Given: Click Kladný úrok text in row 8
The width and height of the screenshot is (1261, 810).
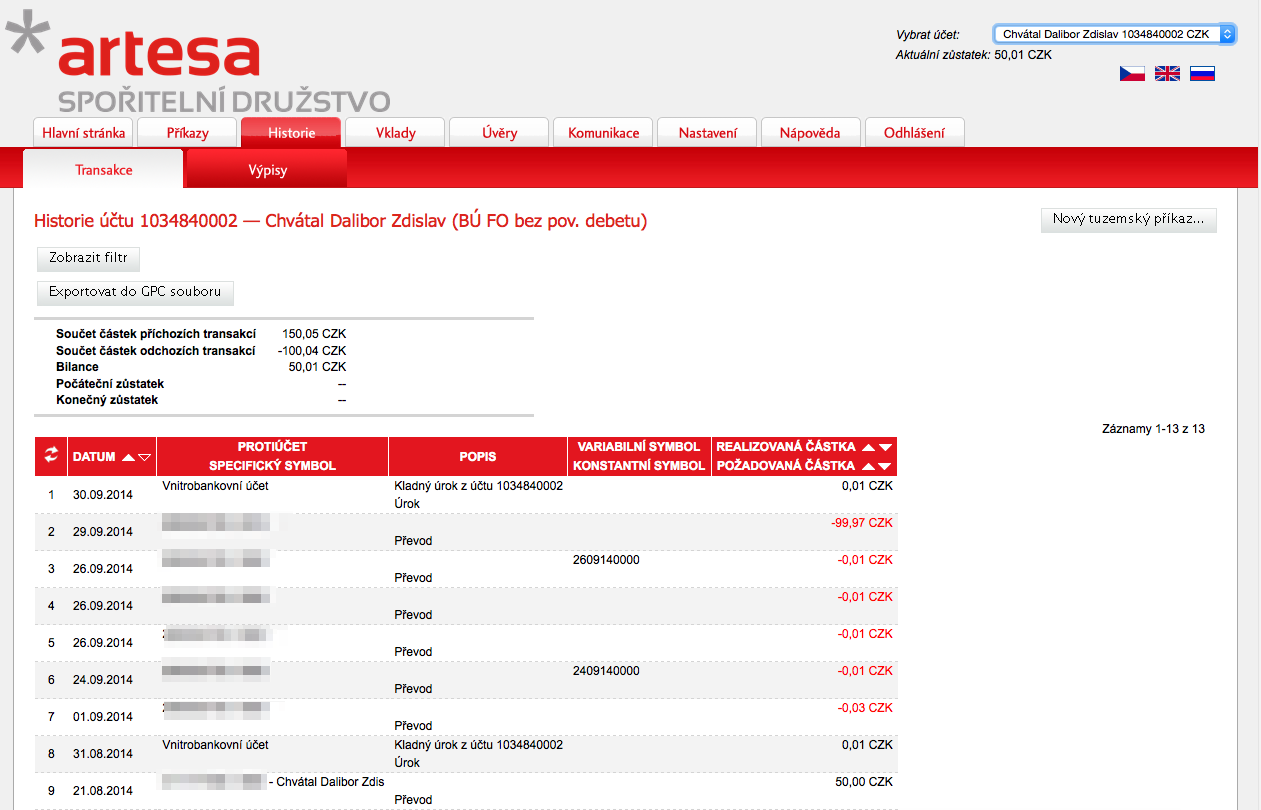Looking at the screenshot, I should (x=479, y=745).
